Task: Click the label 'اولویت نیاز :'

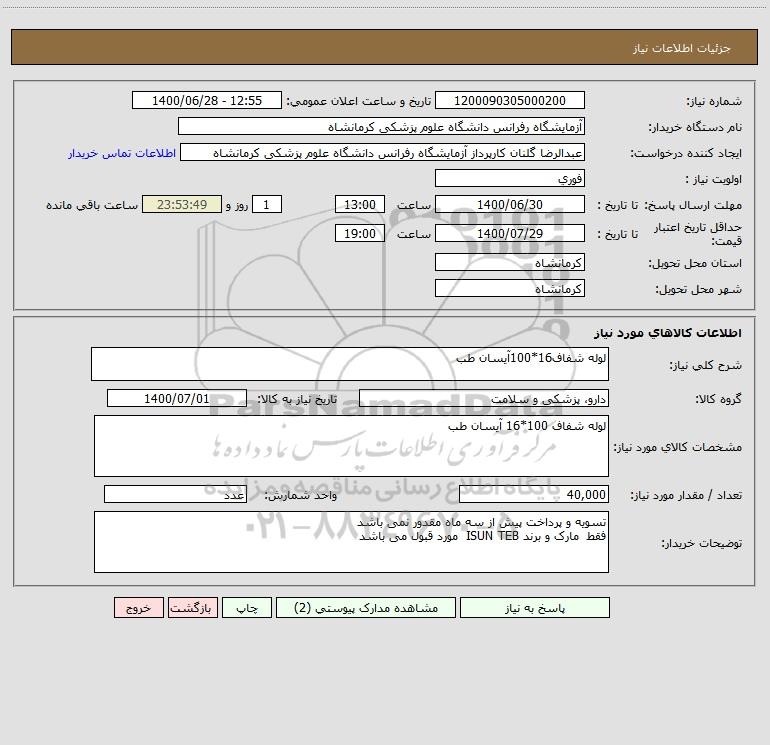Action: pos(713,179)
